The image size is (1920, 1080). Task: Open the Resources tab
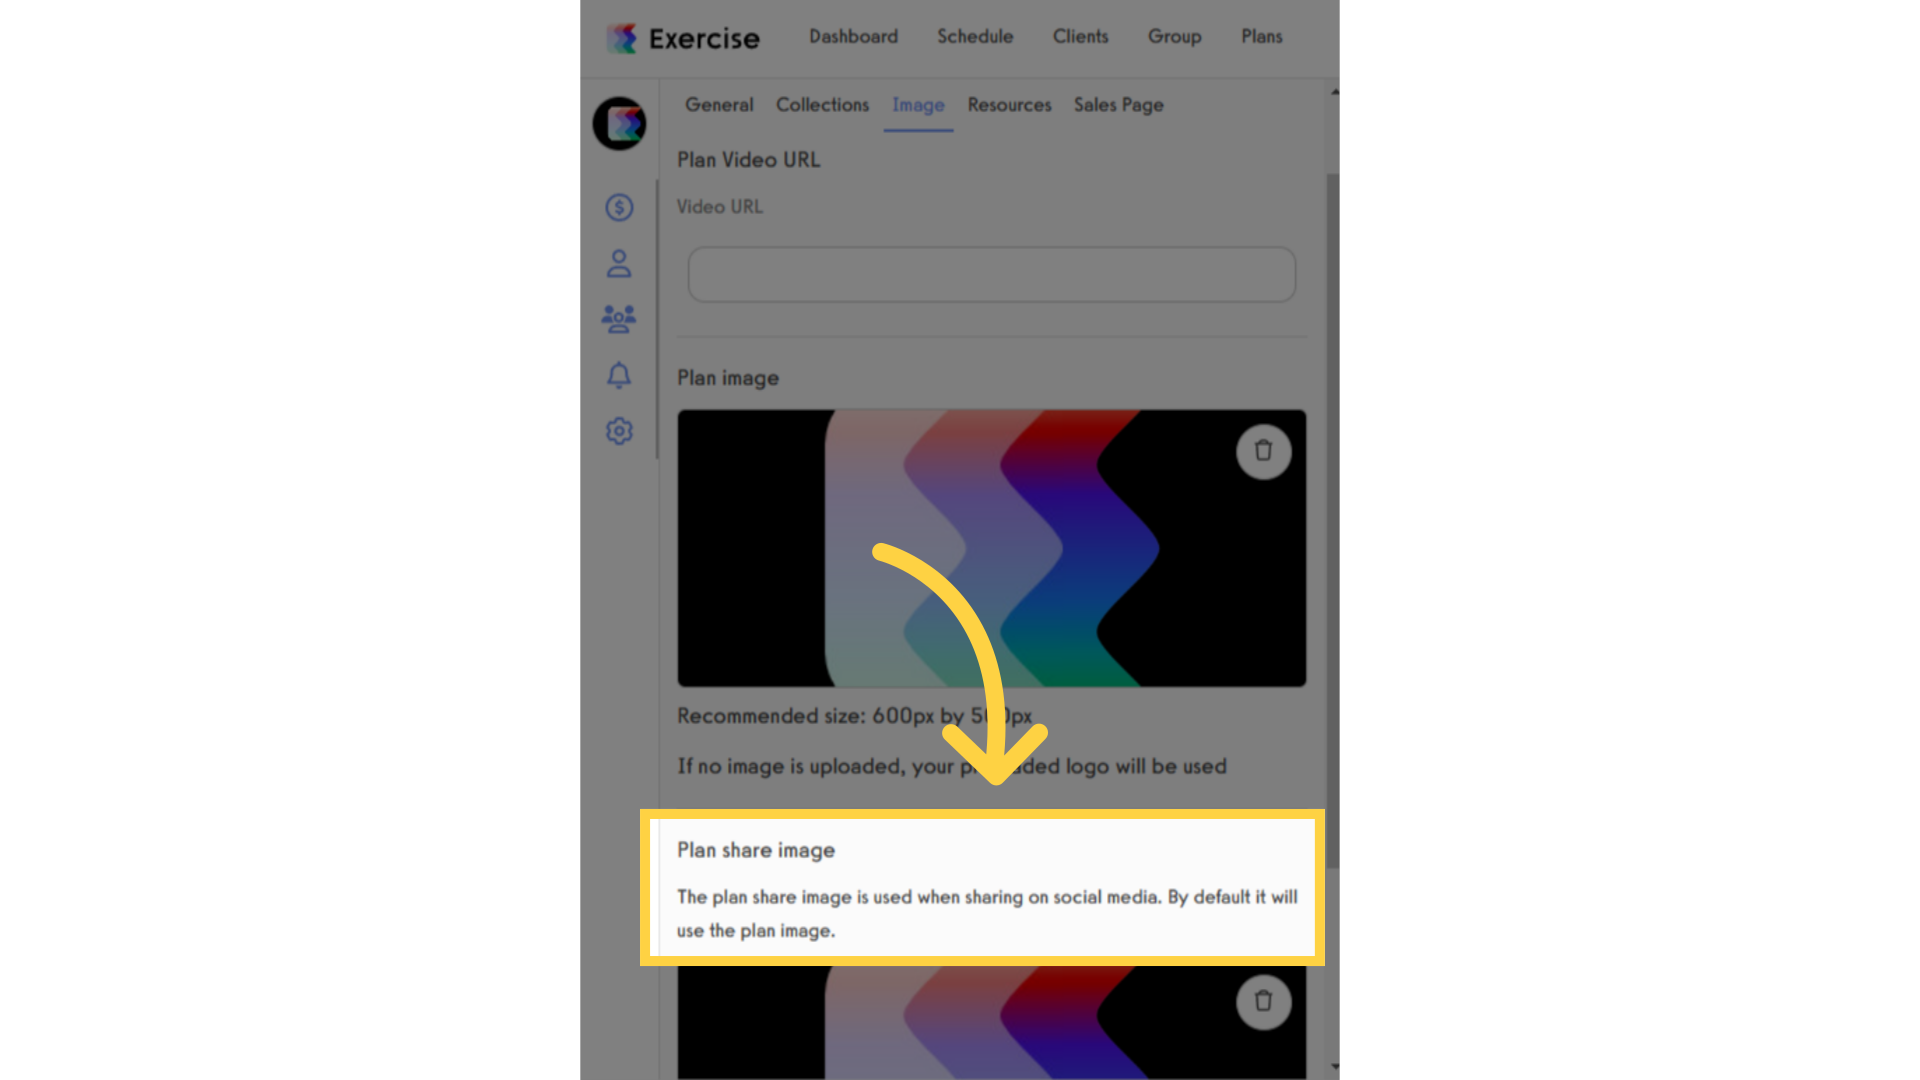coord(1009,104)
